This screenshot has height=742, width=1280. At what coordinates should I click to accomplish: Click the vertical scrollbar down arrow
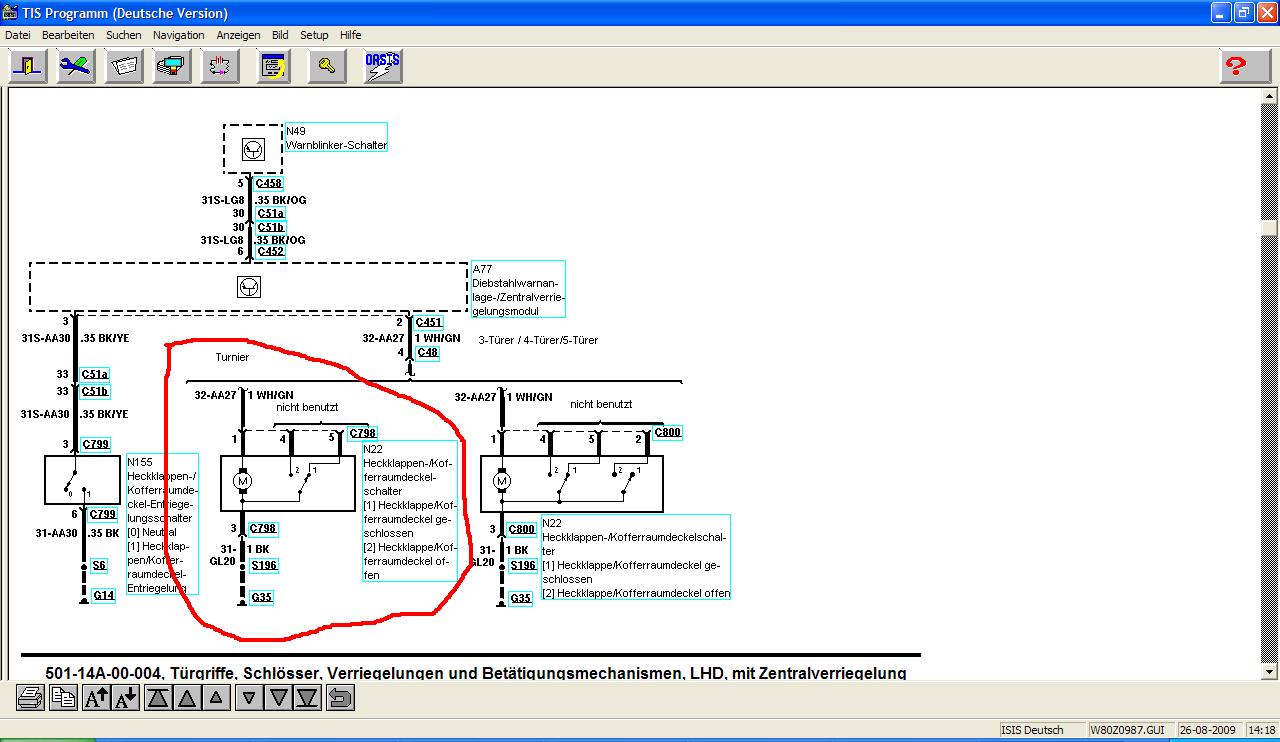pos(1269,672)
